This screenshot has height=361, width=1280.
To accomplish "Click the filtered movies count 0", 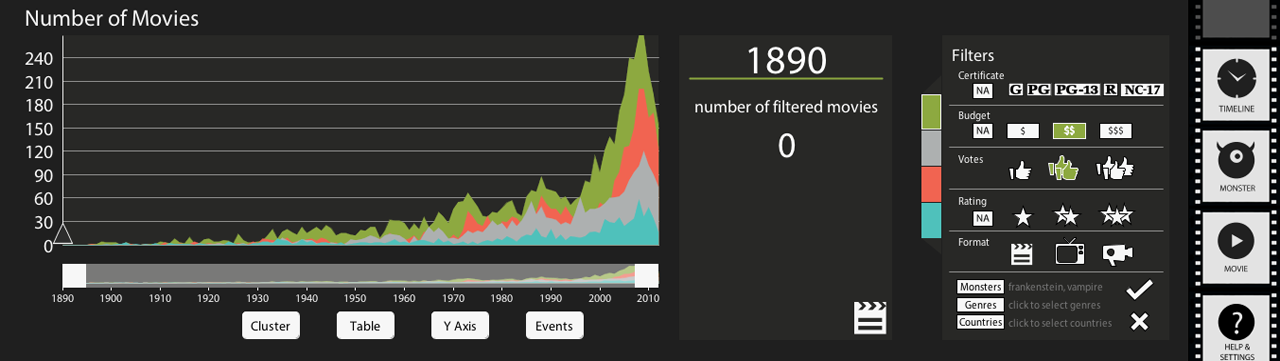I will point(786,146).
